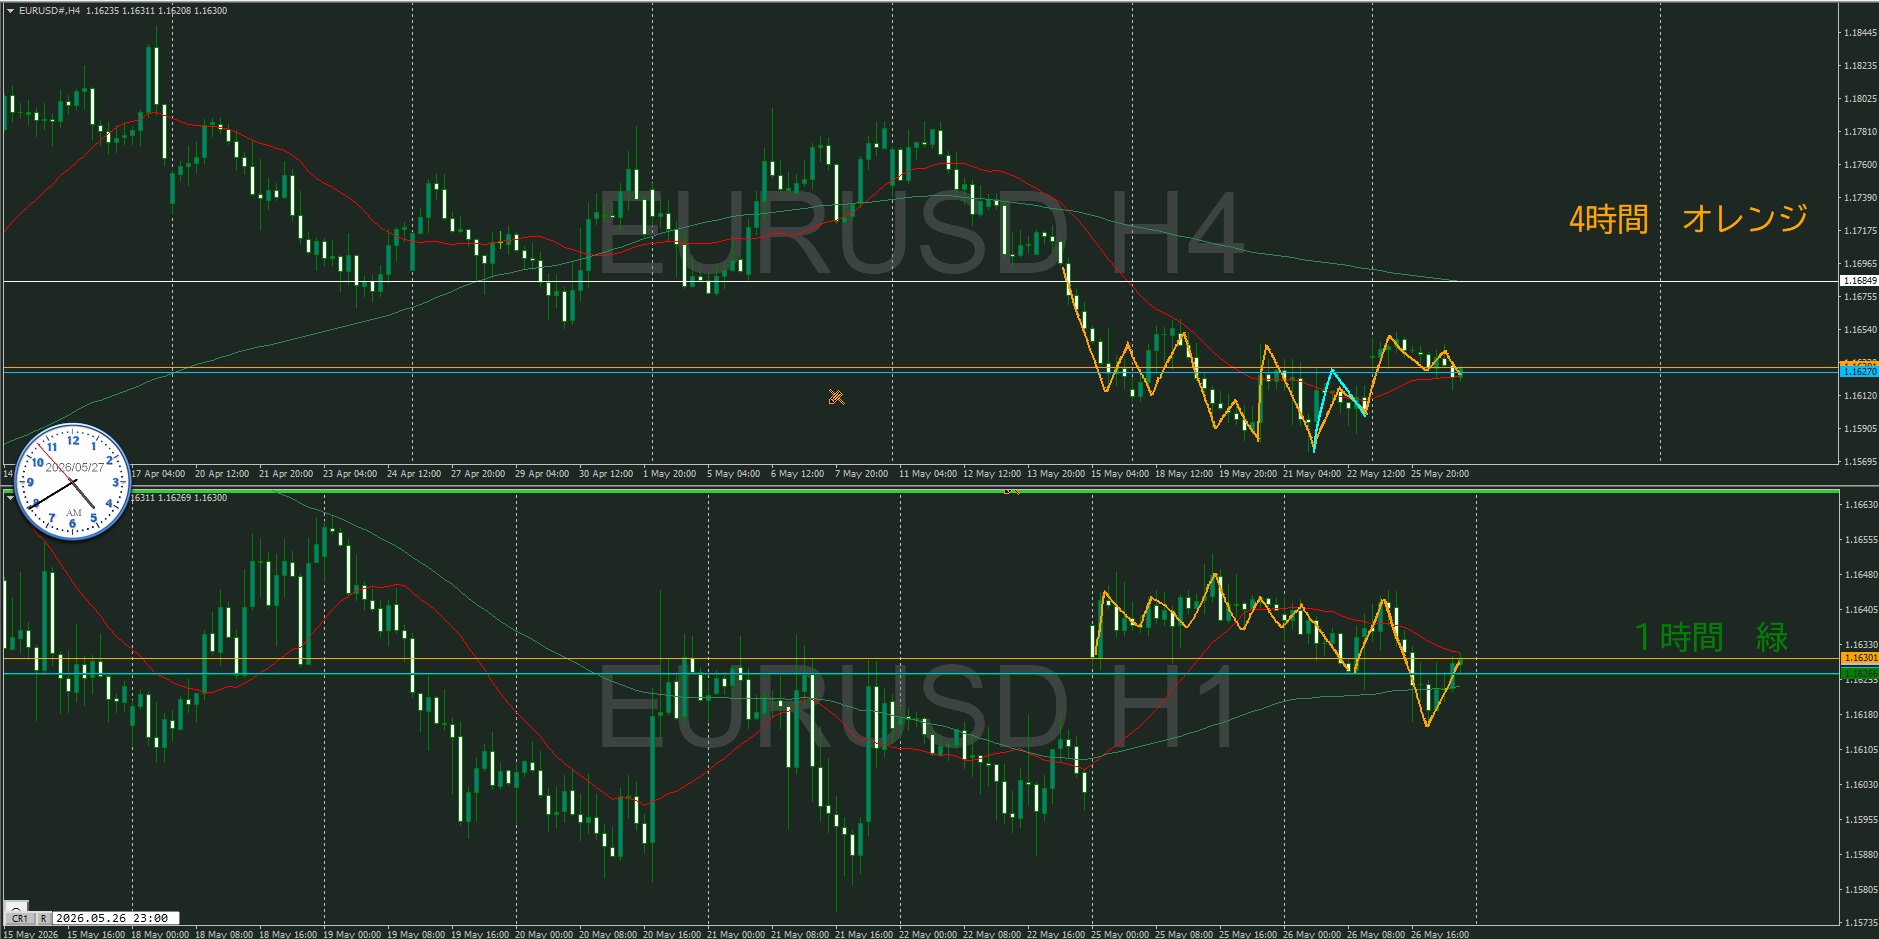Click the small marker on the chart divider
This screenshot has width=1879, height=939.
(x=1012, y=490)
